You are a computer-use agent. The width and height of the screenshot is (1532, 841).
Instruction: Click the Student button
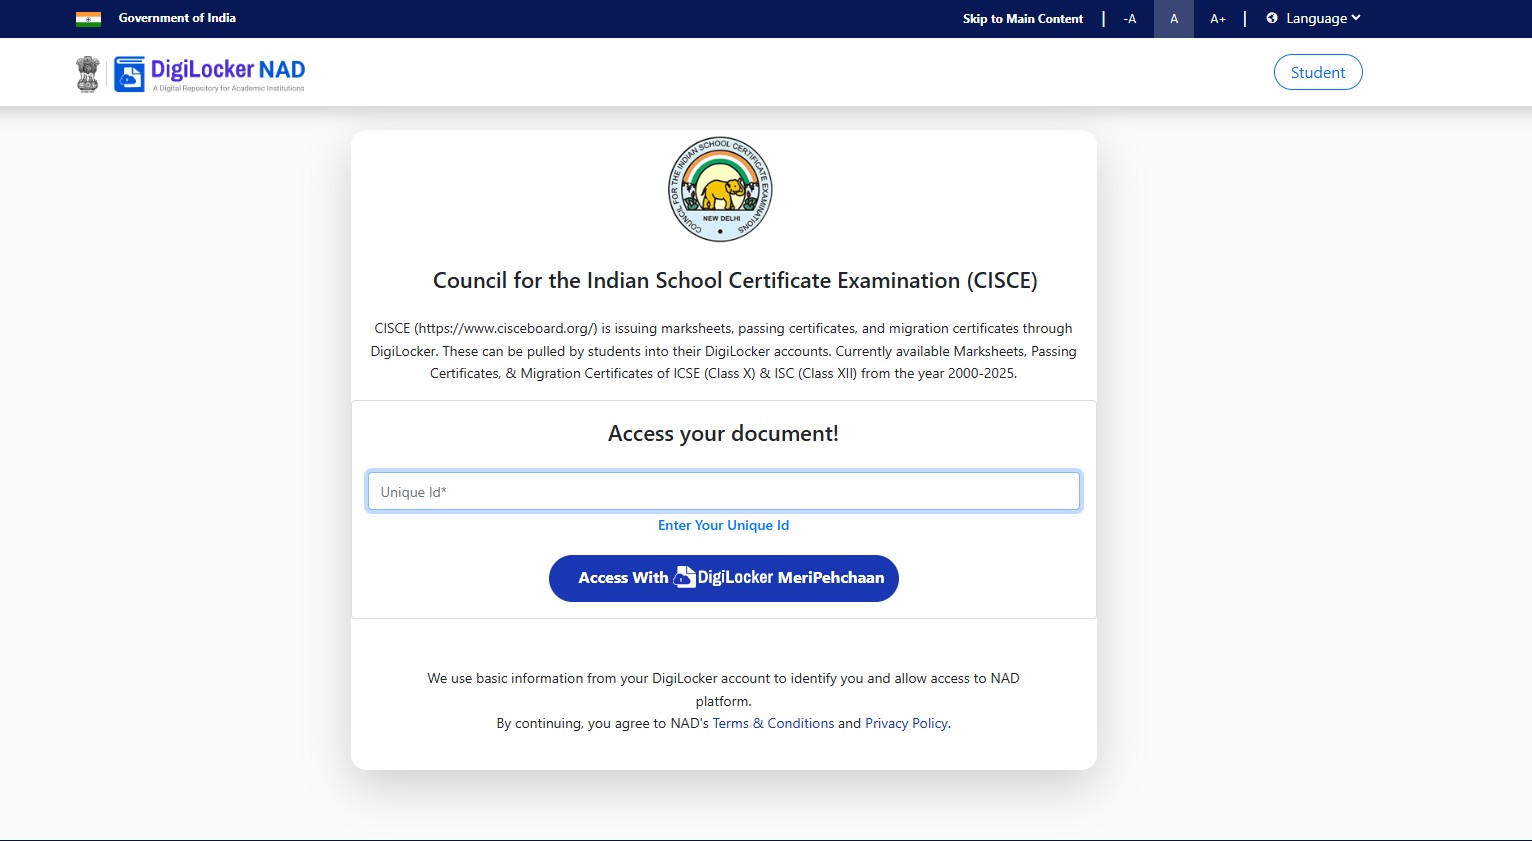(x=1318, y=72)
